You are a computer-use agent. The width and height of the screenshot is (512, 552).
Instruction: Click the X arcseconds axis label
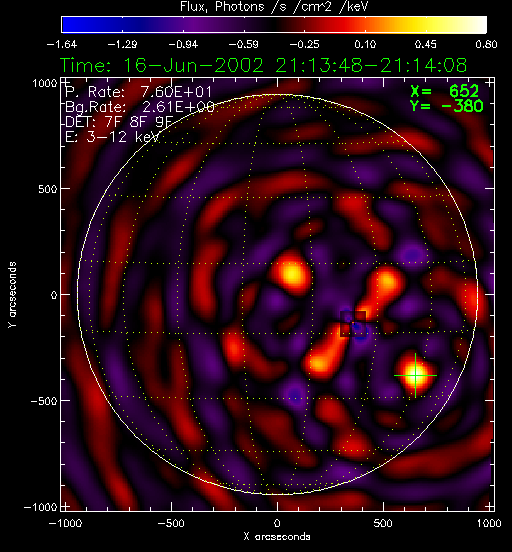point(277,537)
